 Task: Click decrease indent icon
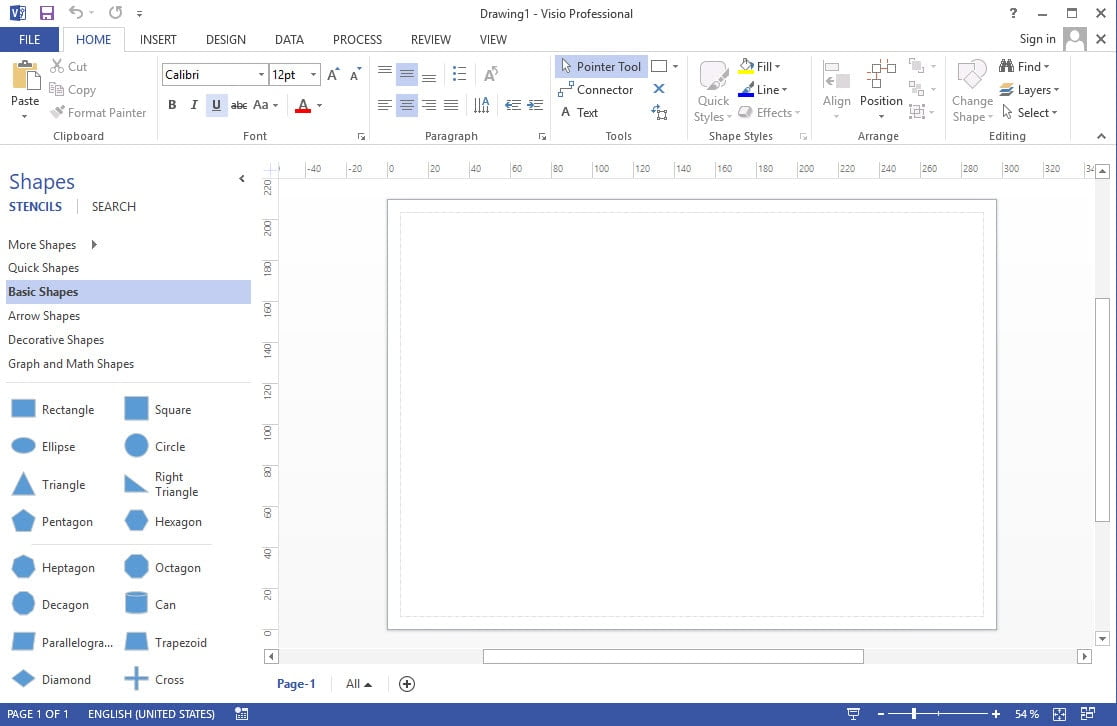pyautogui.click(x=513, y=105)
